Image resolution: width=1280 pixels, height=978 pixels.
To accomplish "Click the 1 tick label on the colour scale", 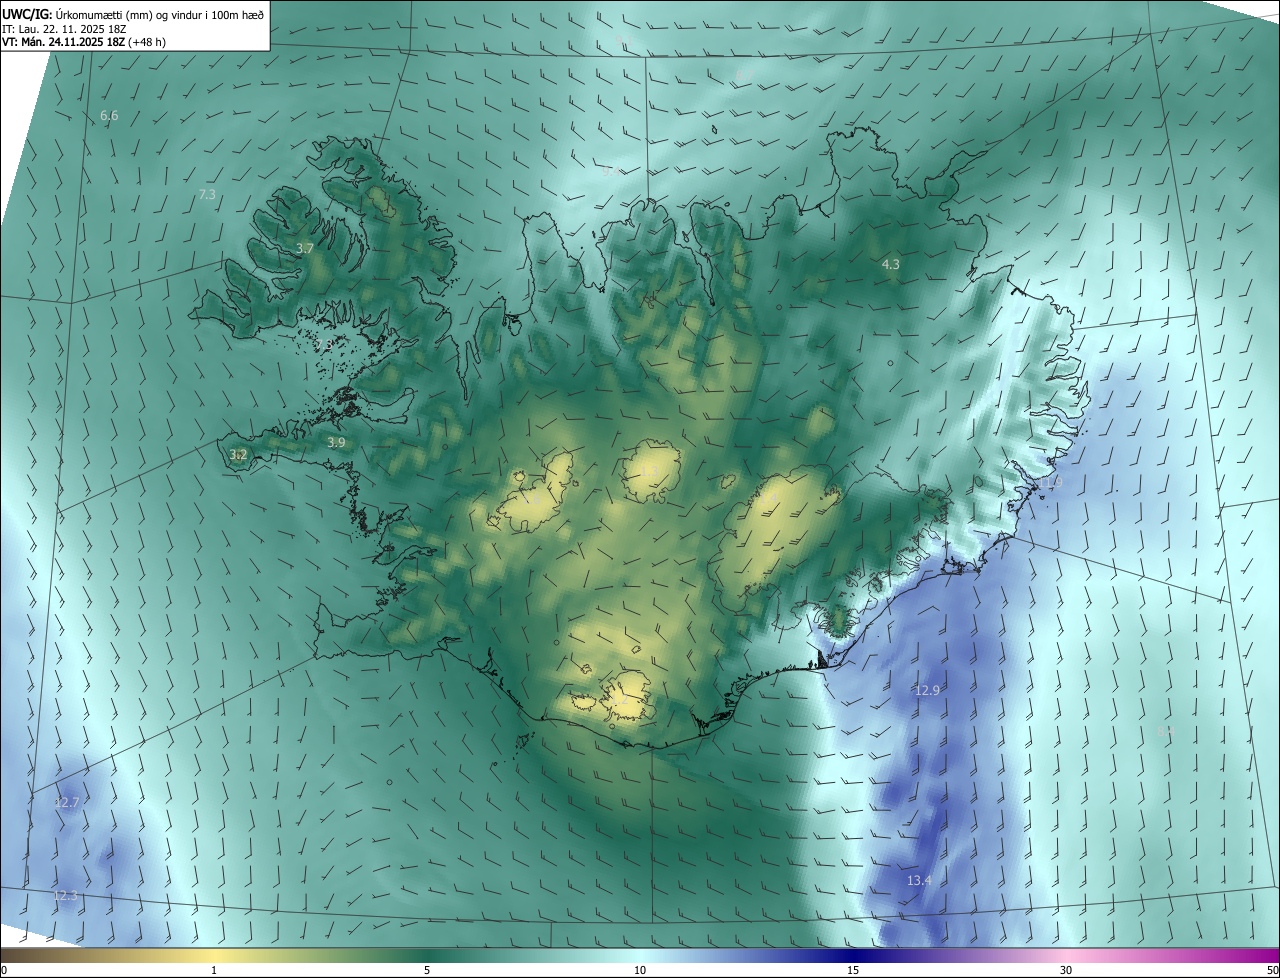I will point(214,970).
